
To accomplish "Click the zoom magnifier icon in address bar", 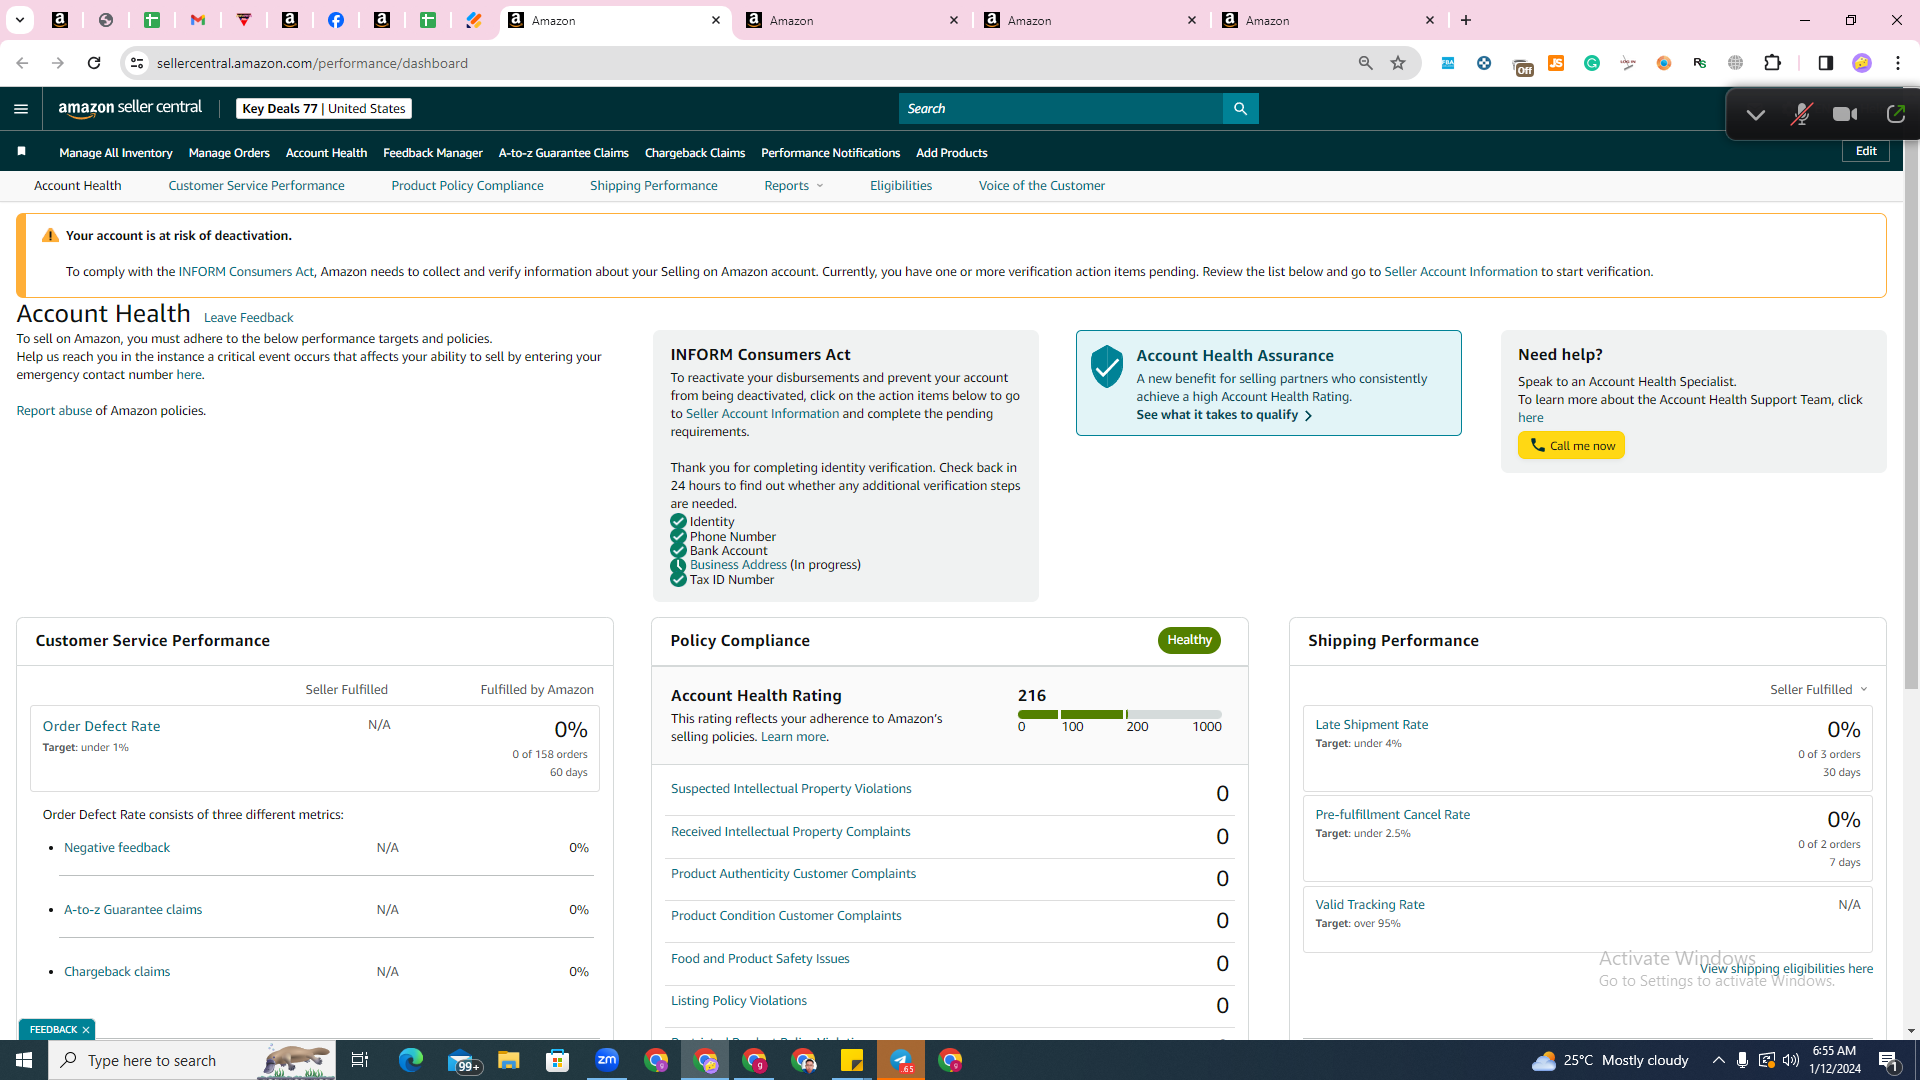I will click(1365, 63).
